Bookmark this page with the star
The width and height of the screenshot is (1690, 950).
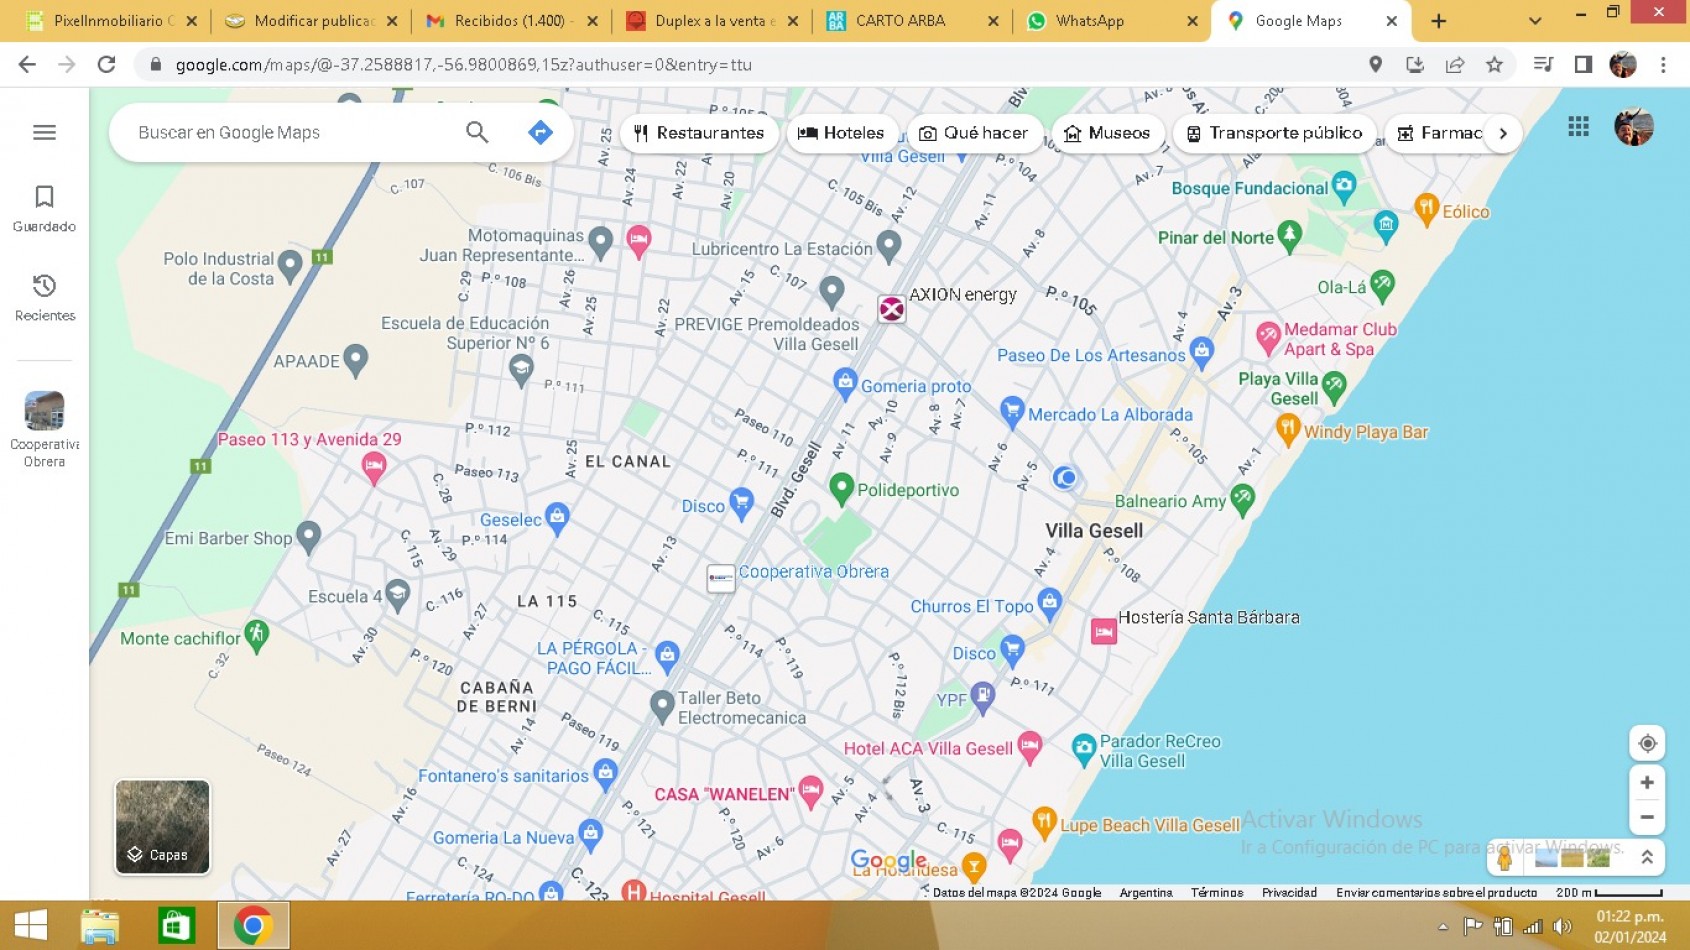pos(1494,65)
